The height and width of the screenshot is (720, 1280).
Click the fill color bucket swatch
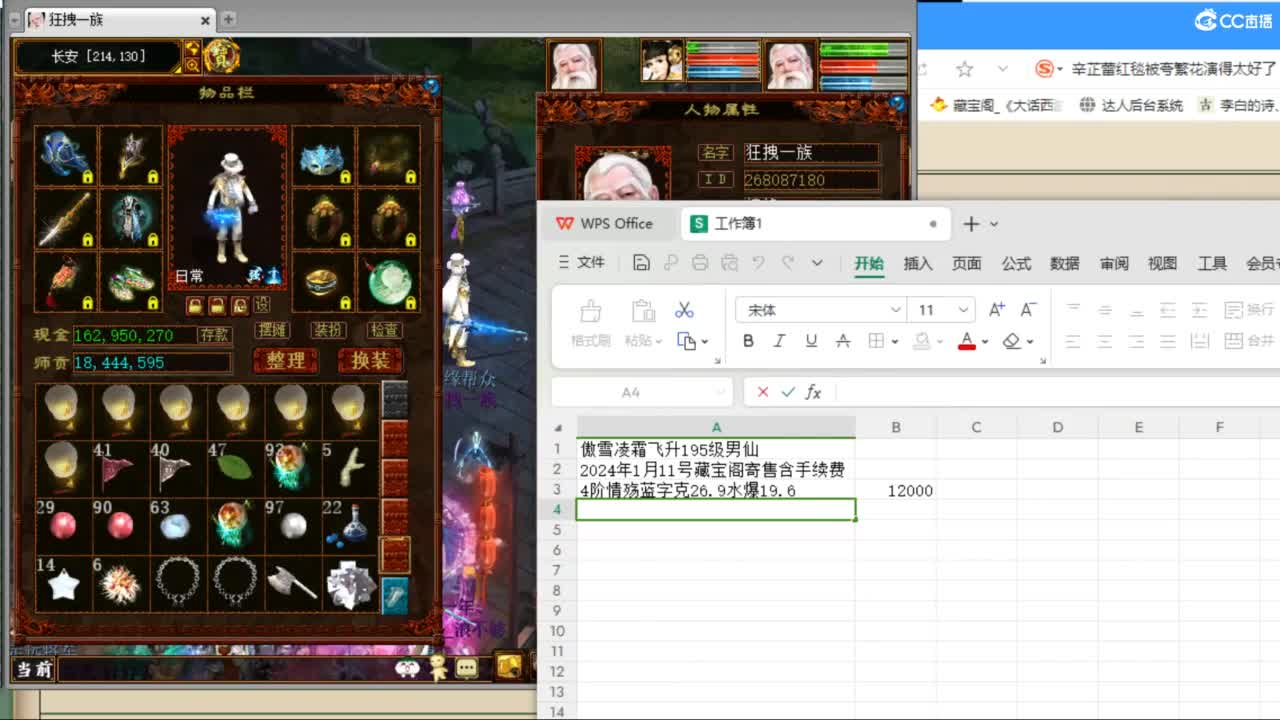[922, 341]
